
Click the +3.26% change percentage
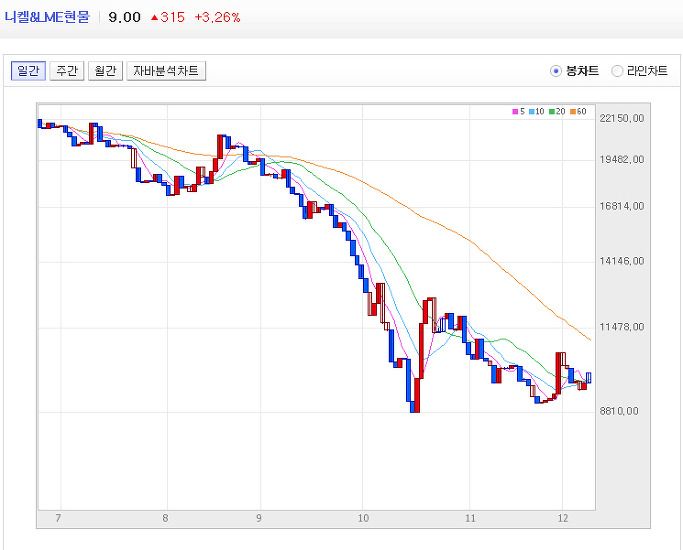pyautogui.click(x=217, y=17)
